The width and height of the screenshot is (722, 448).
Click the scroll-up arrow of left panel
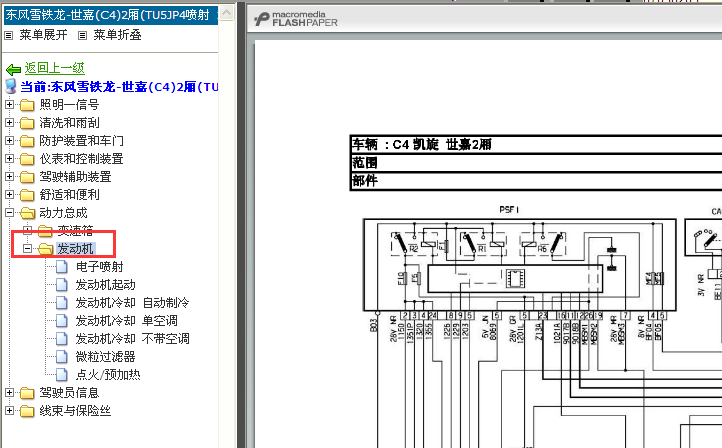[227, 12]
